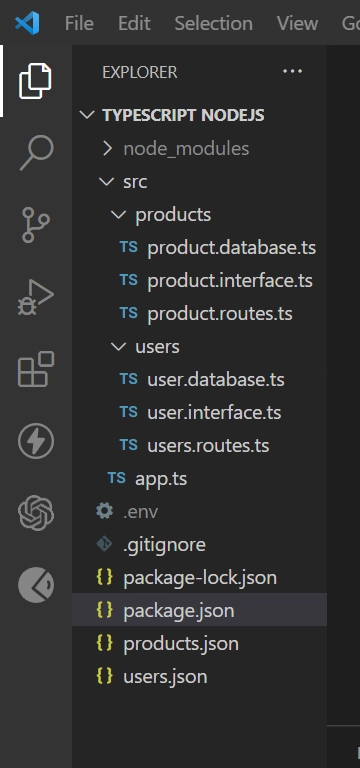
Task: Open the File menu
Action: coord(79,23)
